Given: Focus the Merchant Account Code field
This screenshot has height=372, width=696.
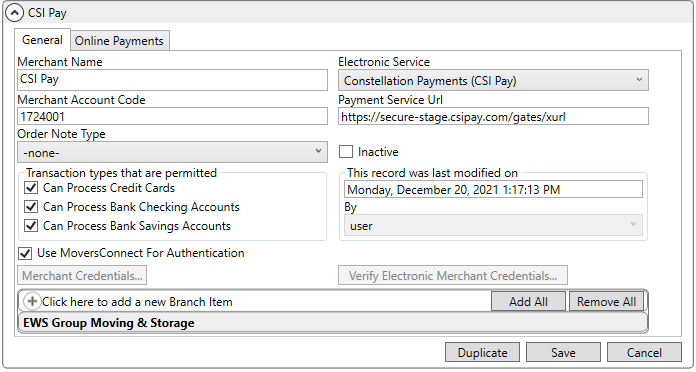Looking at the screenshot, I should [172, 117].
